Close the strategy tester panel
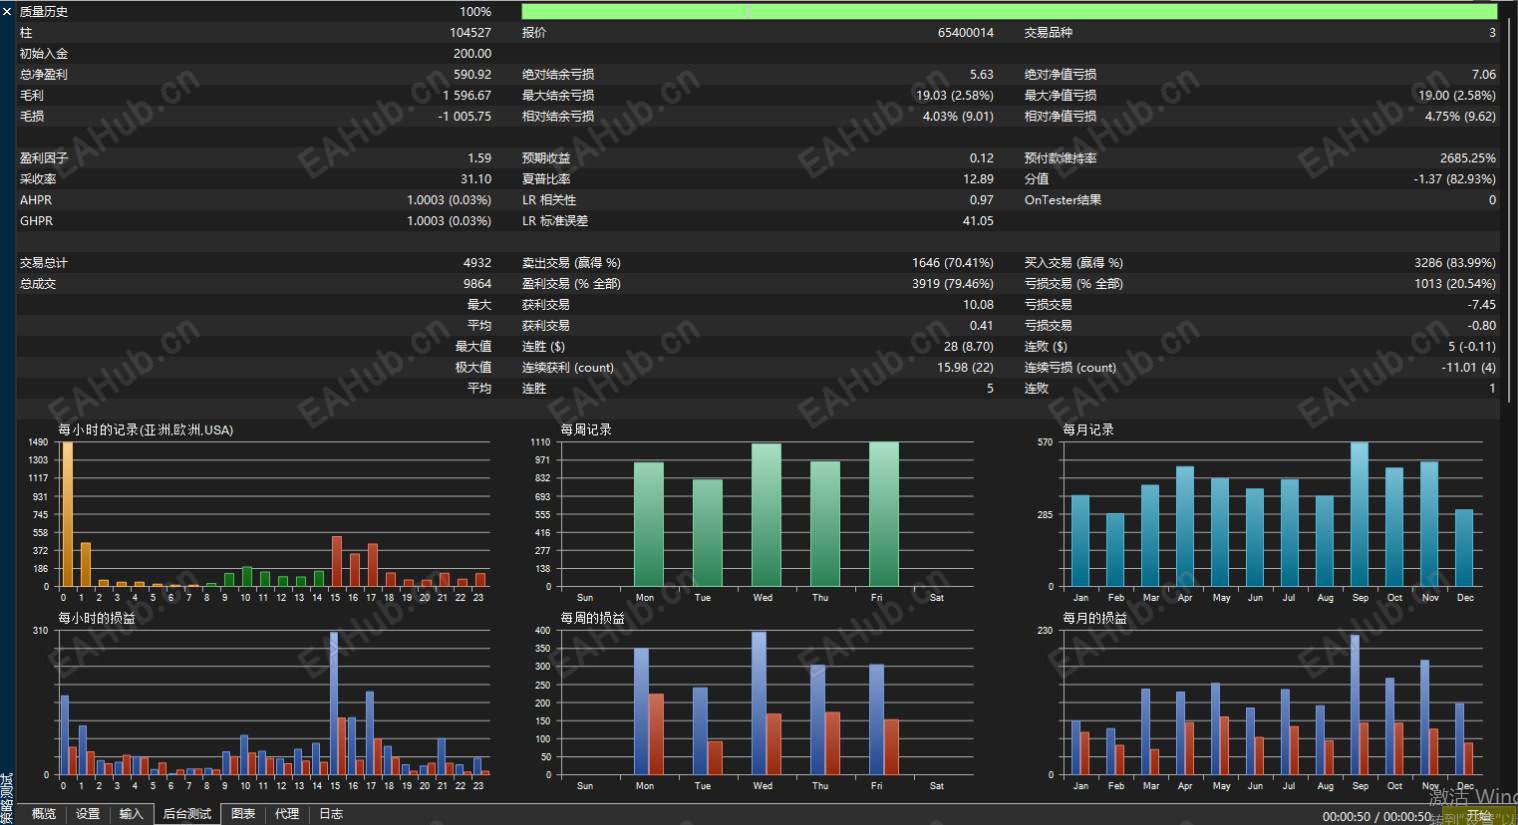The width and height of the screenshot is (1518, 825). click(x=7, y=12)
